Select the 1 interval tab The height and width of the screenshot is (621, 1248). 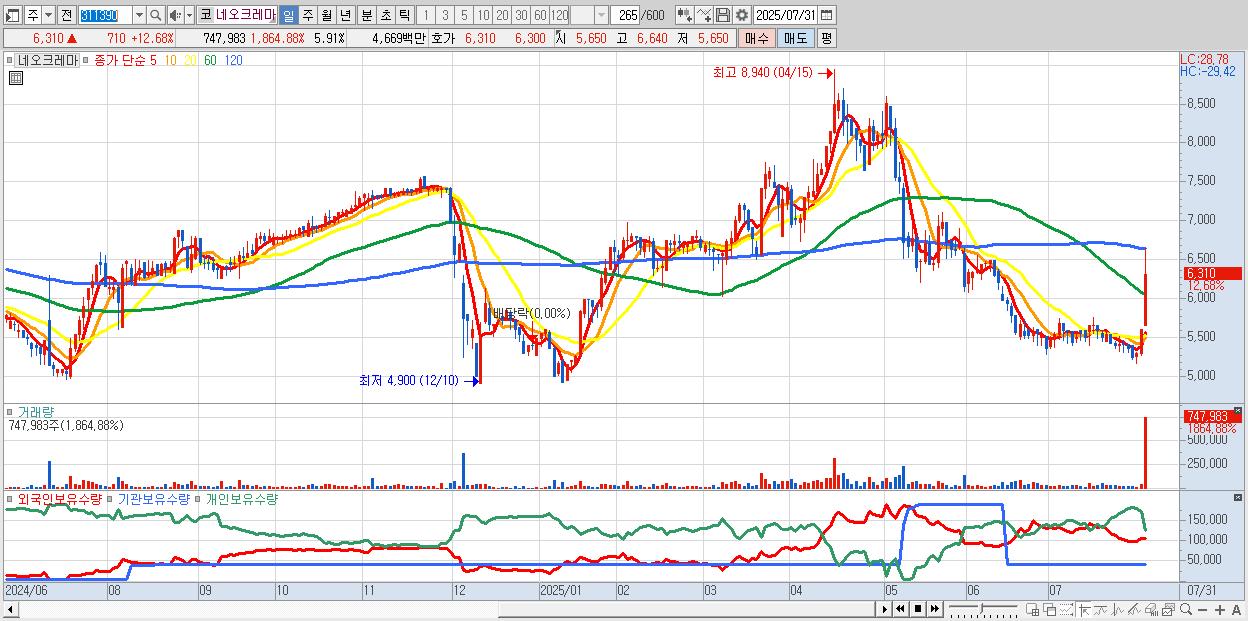point(425,15)
